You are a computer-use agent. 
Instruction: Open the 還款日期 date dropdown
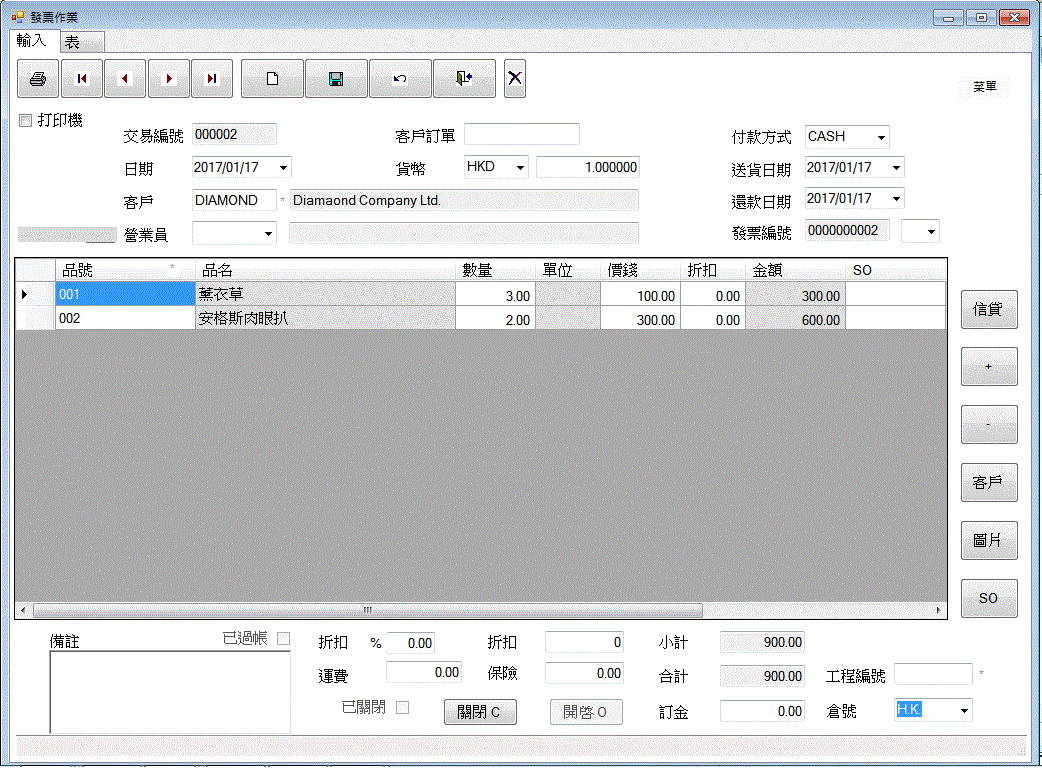pyautogui.click(x=896, y=199)
